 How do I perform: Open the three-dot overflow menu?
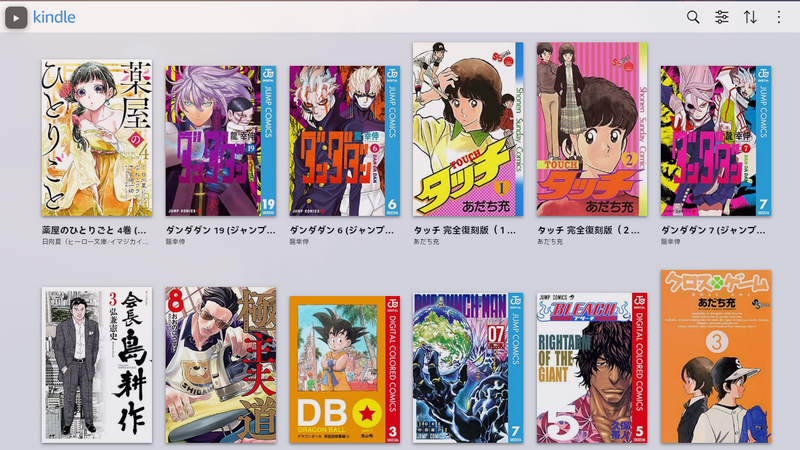[779, 17]
